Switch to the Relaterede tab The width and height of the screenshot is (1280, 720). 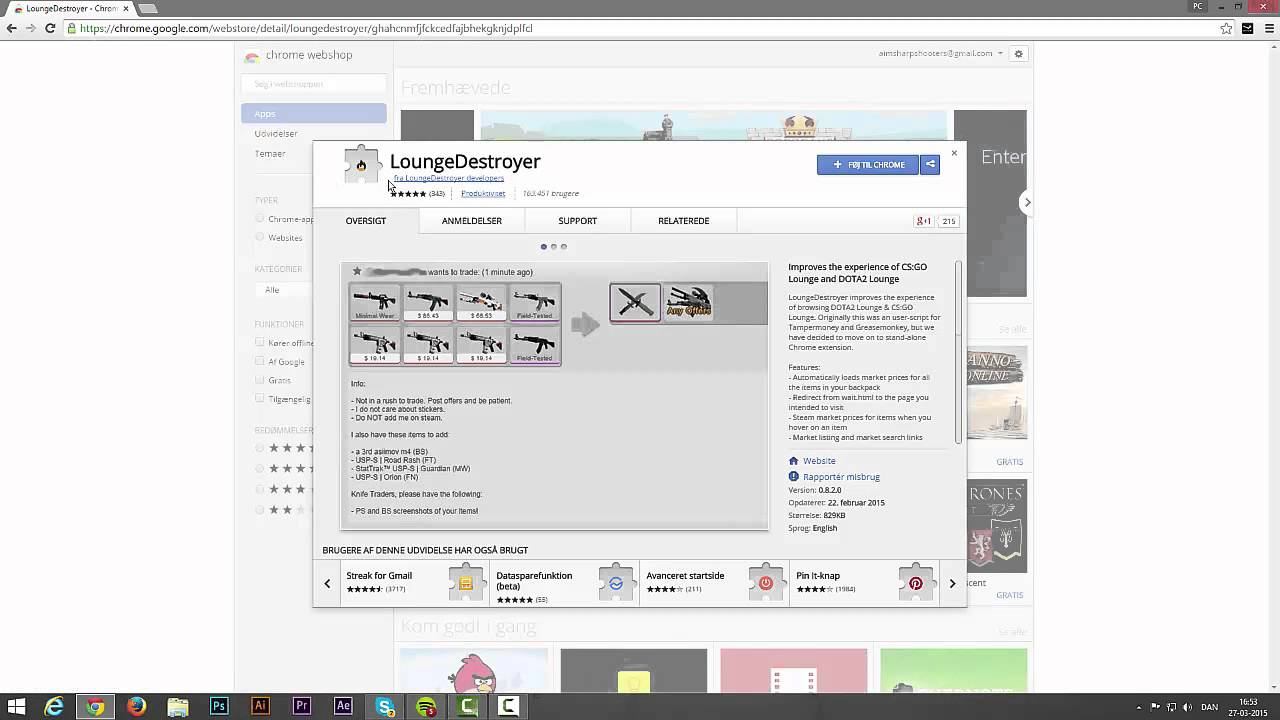point(684,221)
